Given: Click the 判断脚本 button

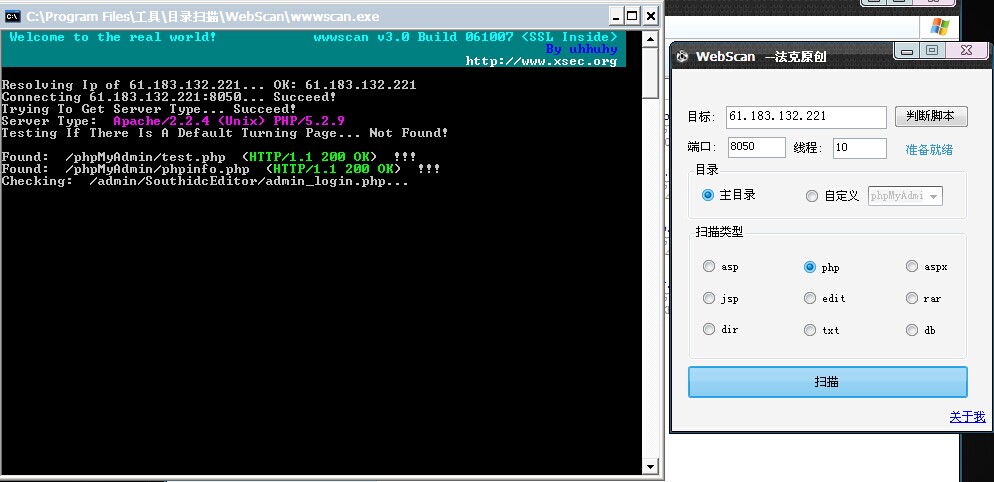Looking at the screenshot, I should click(x=931, y=116).
